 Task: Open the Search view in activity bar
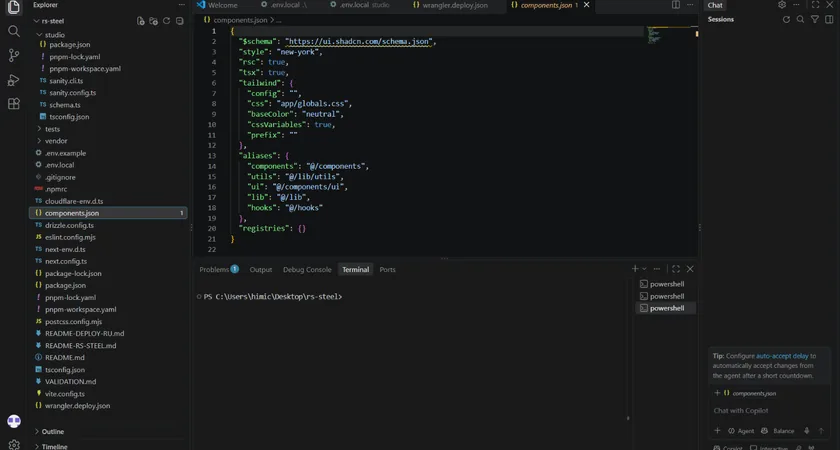click(x=14, y=31)
